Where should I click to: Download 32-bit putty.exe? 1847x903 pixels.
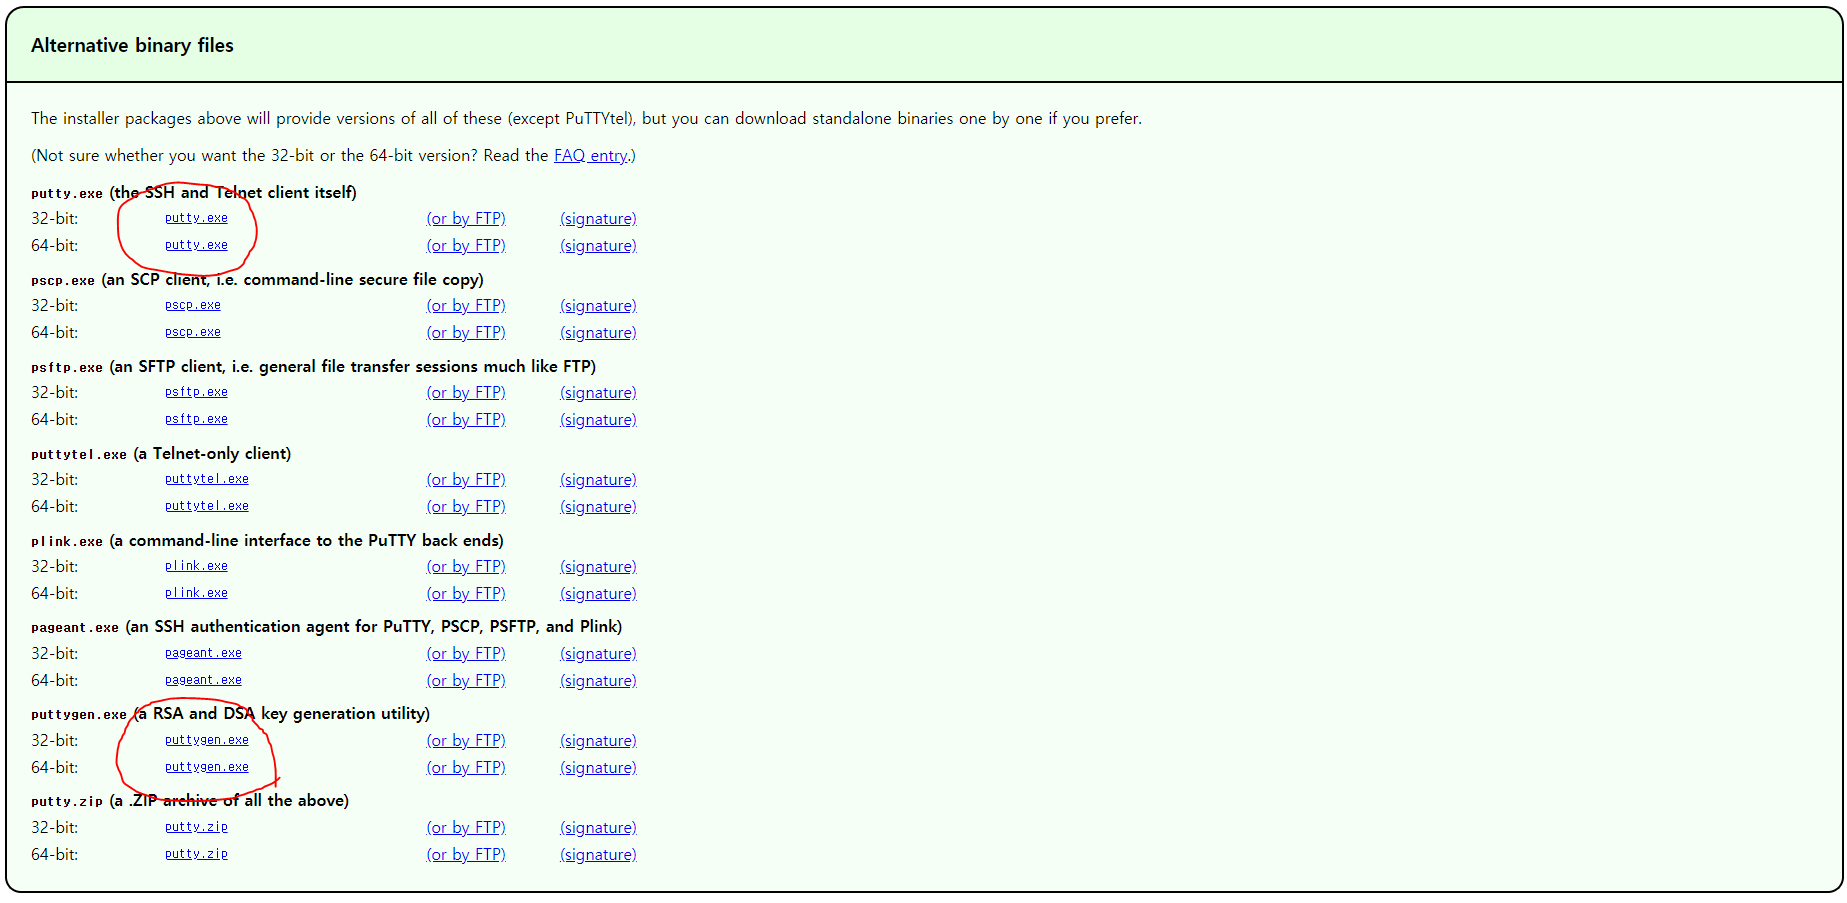[x=196, y=218]
